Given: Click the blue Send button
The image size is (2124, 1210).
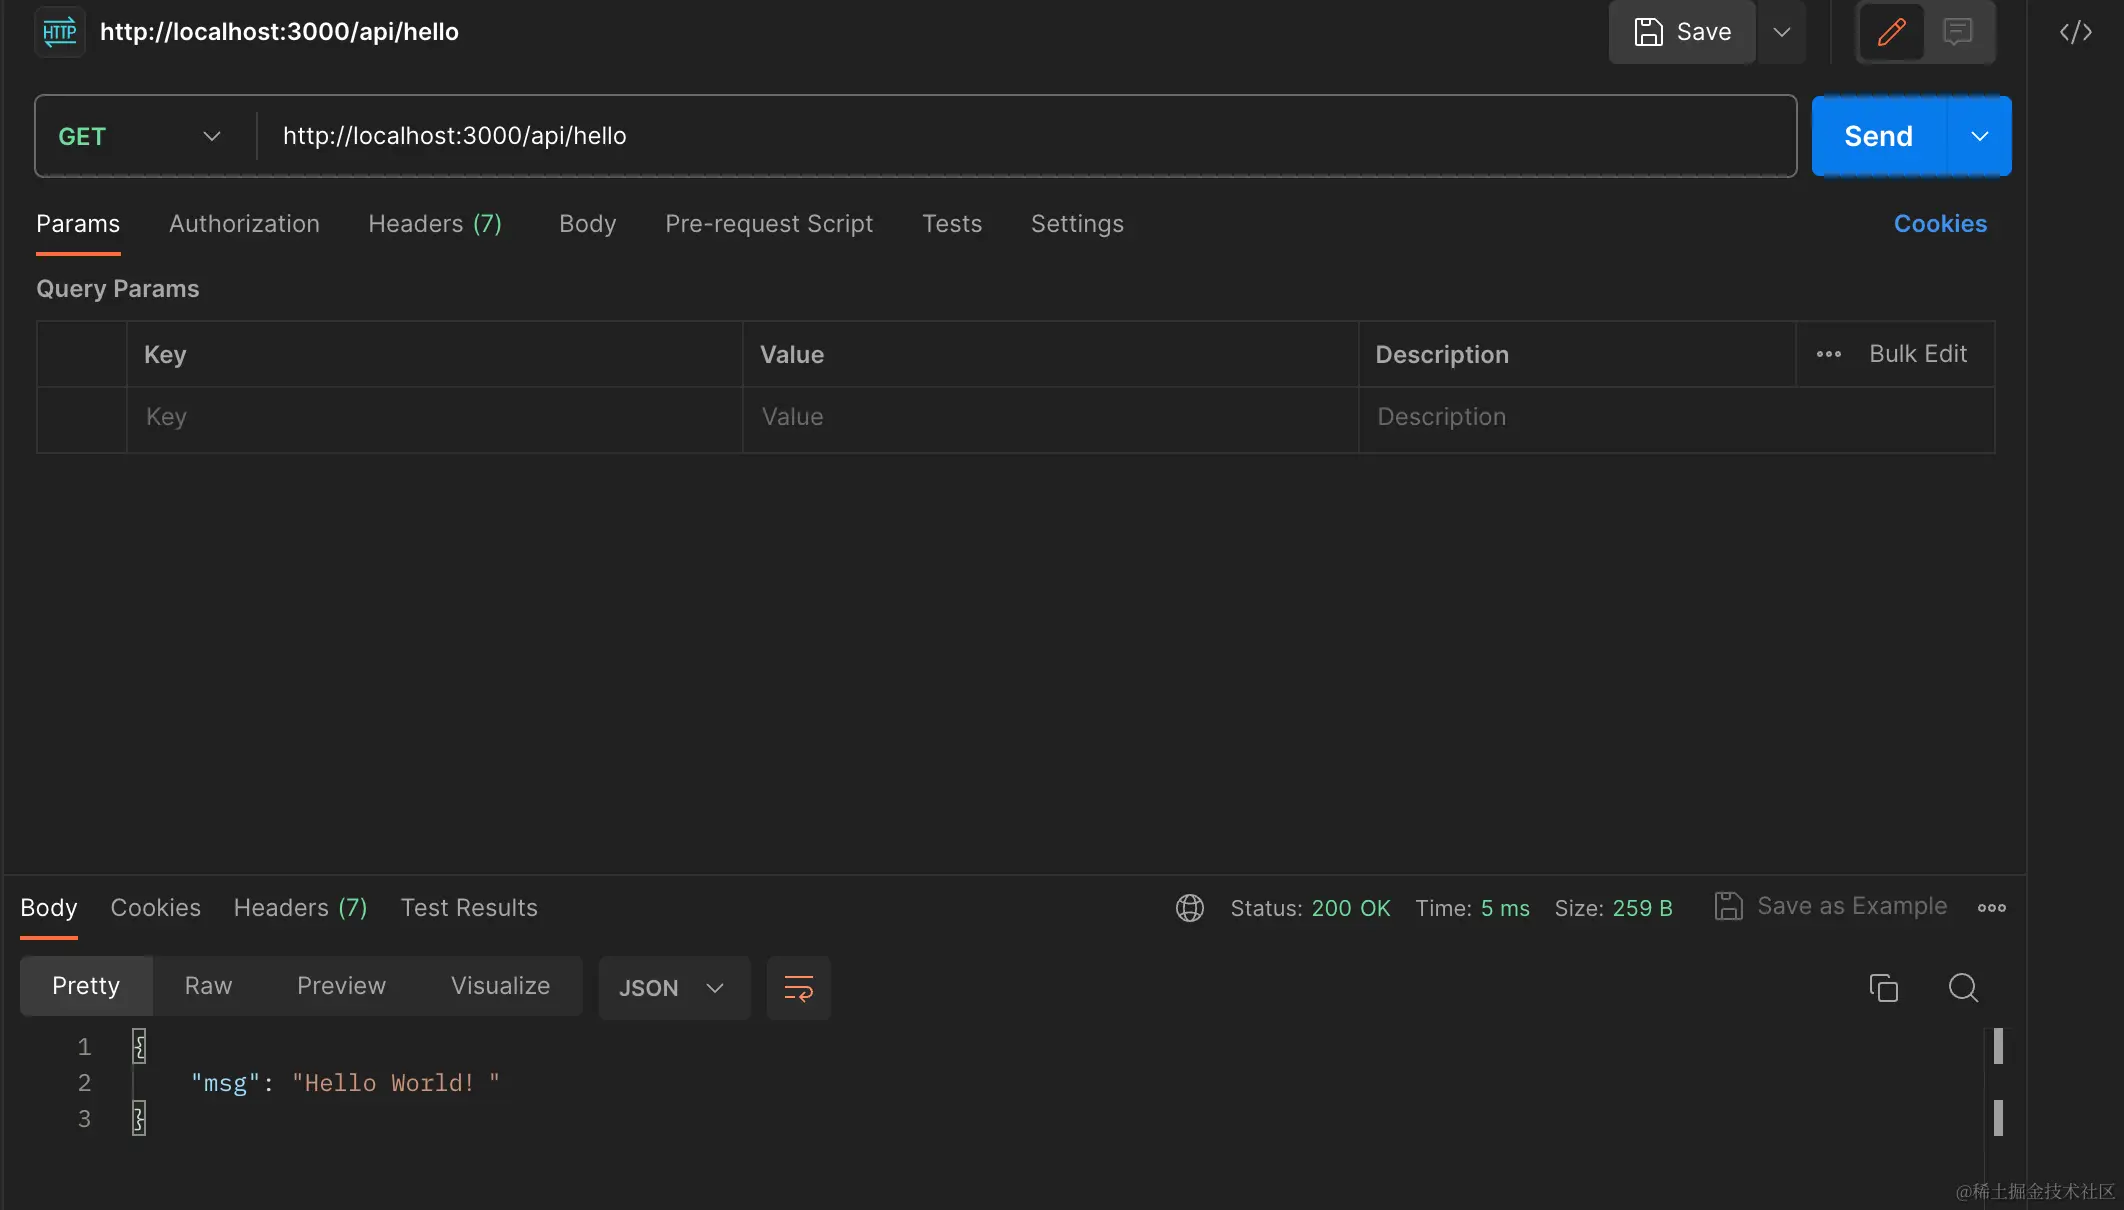Looking at the screenshot, I should (x=1878, y=136).
